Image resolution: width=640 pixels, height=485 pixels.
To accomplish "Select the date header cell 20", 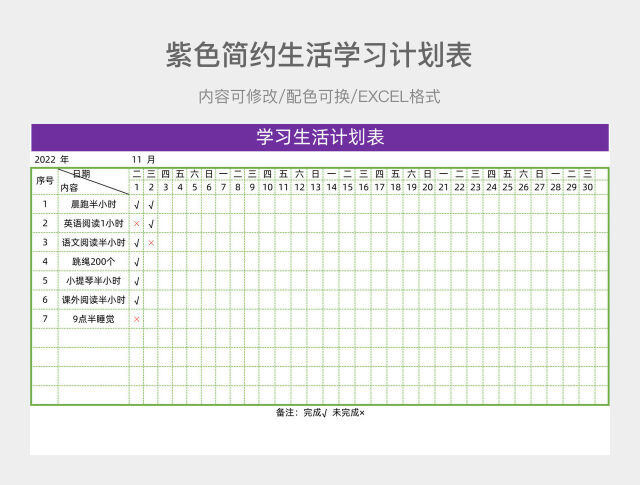I will coord(427,187).
